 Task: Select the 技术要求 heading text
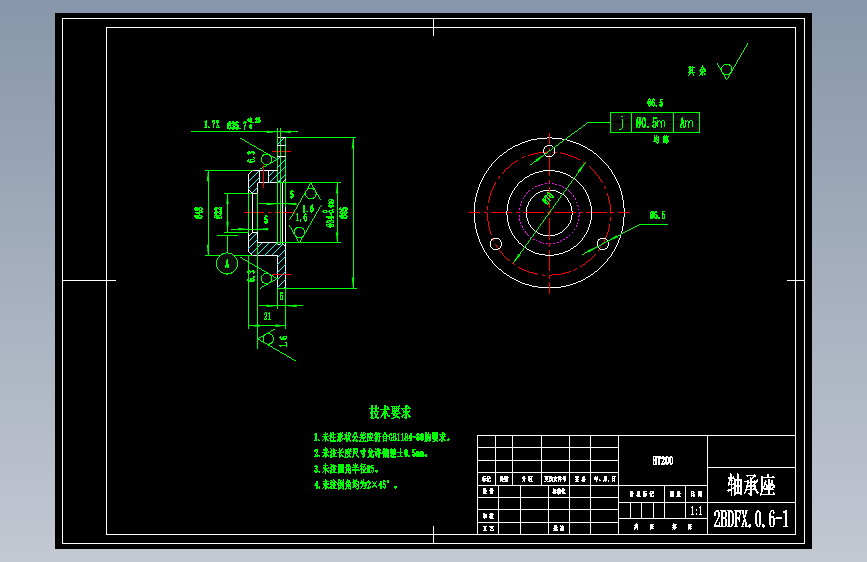(x=390, y=412)
